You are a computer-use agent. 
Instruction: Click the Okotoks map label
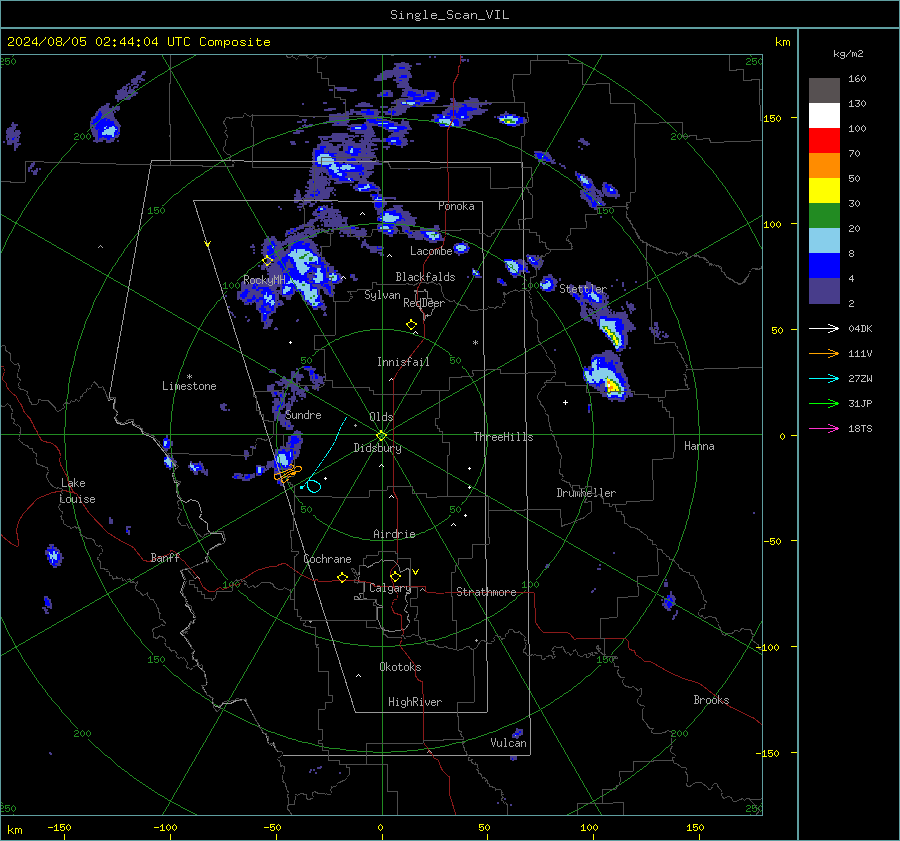click(x=400, y=667)
